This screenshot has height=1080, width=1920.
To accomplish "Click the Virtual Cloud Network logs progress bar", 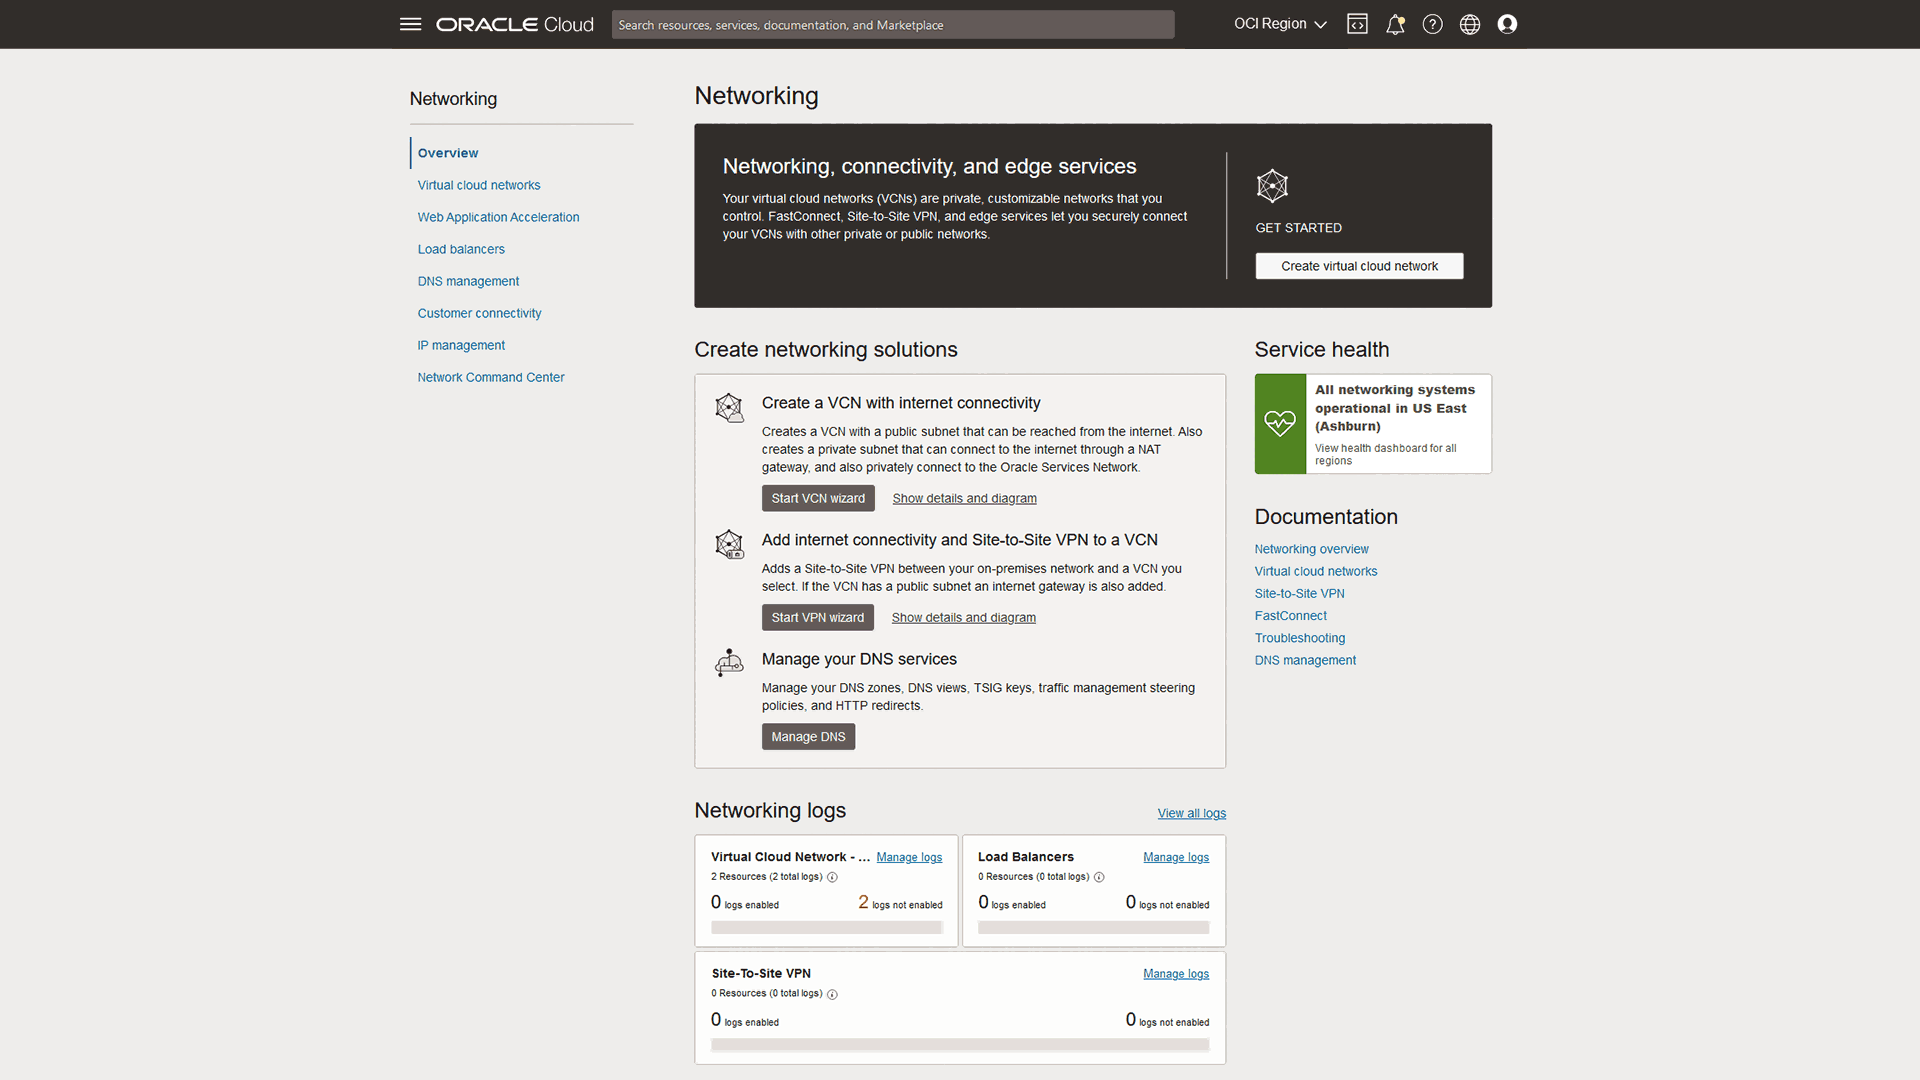I will point(826,927).
